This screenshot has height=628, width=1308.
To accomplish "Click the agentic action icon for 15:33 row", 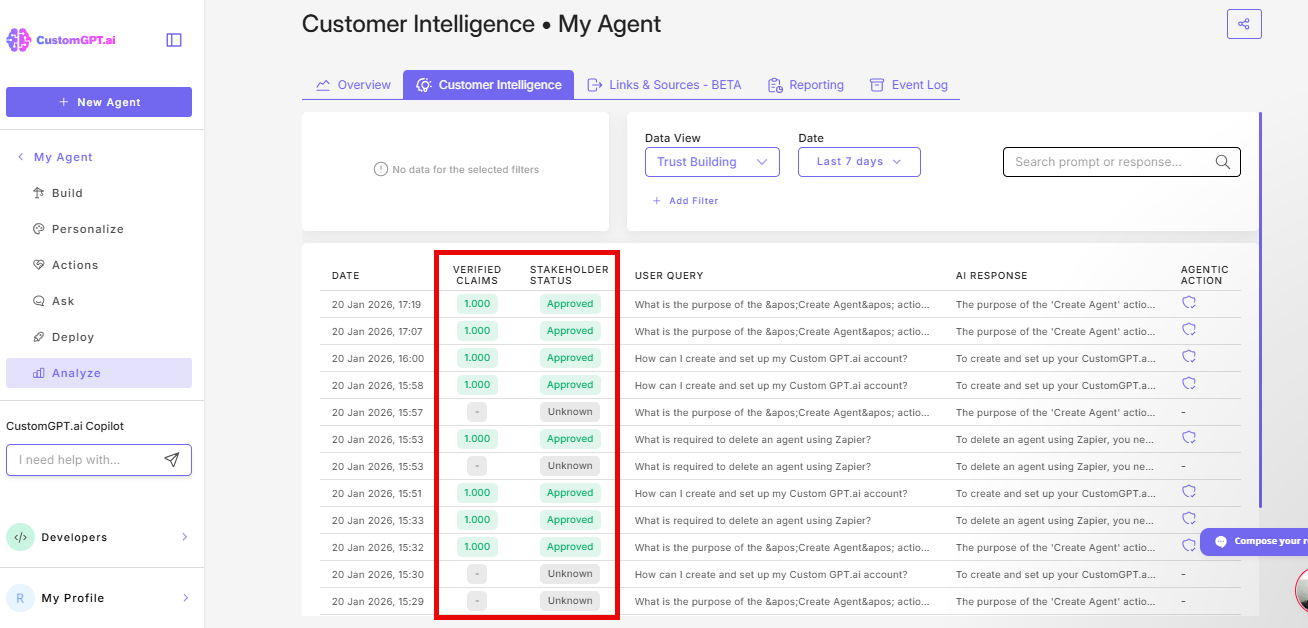I will click(x=1189, y=518).
